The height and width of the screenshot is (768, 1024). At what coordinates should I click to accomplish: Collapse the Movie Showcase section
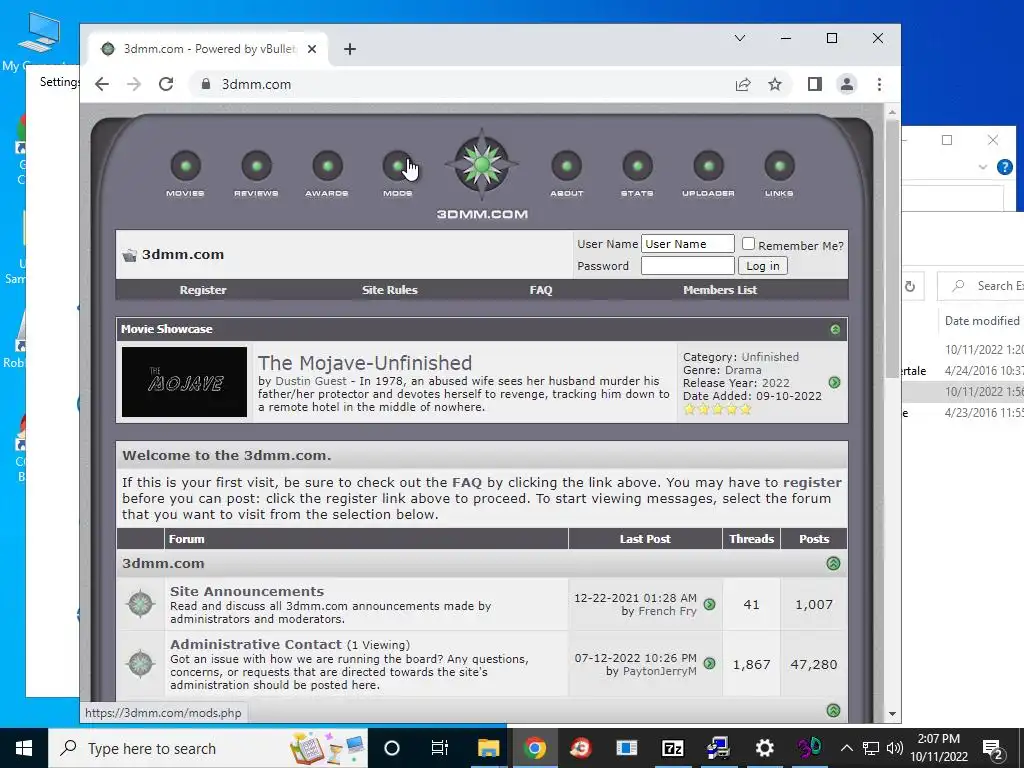(x=835, y=329)
